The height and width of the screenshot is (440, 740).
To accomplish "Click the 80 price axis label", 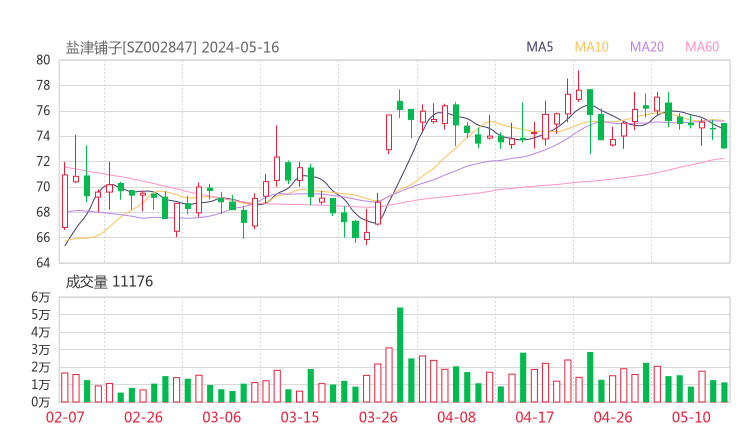I will pos(43,60).
